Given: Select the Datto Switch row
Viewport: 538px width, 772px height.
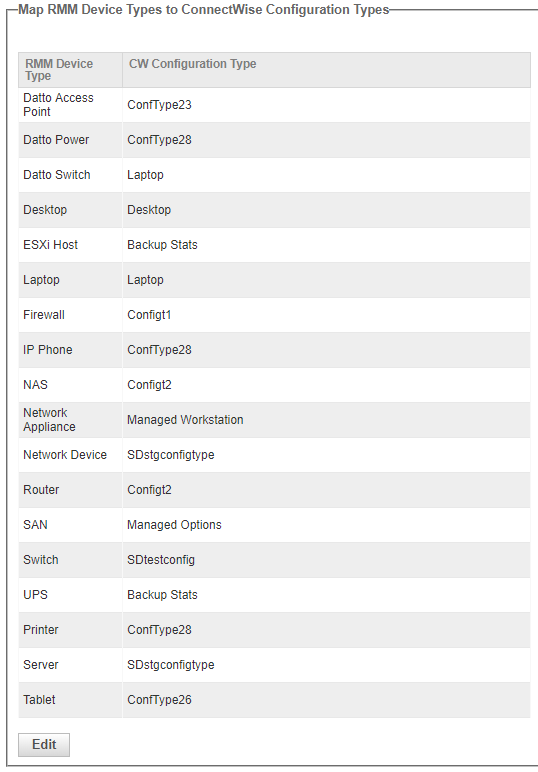Looking at the screenshot, I should (274, 175).
